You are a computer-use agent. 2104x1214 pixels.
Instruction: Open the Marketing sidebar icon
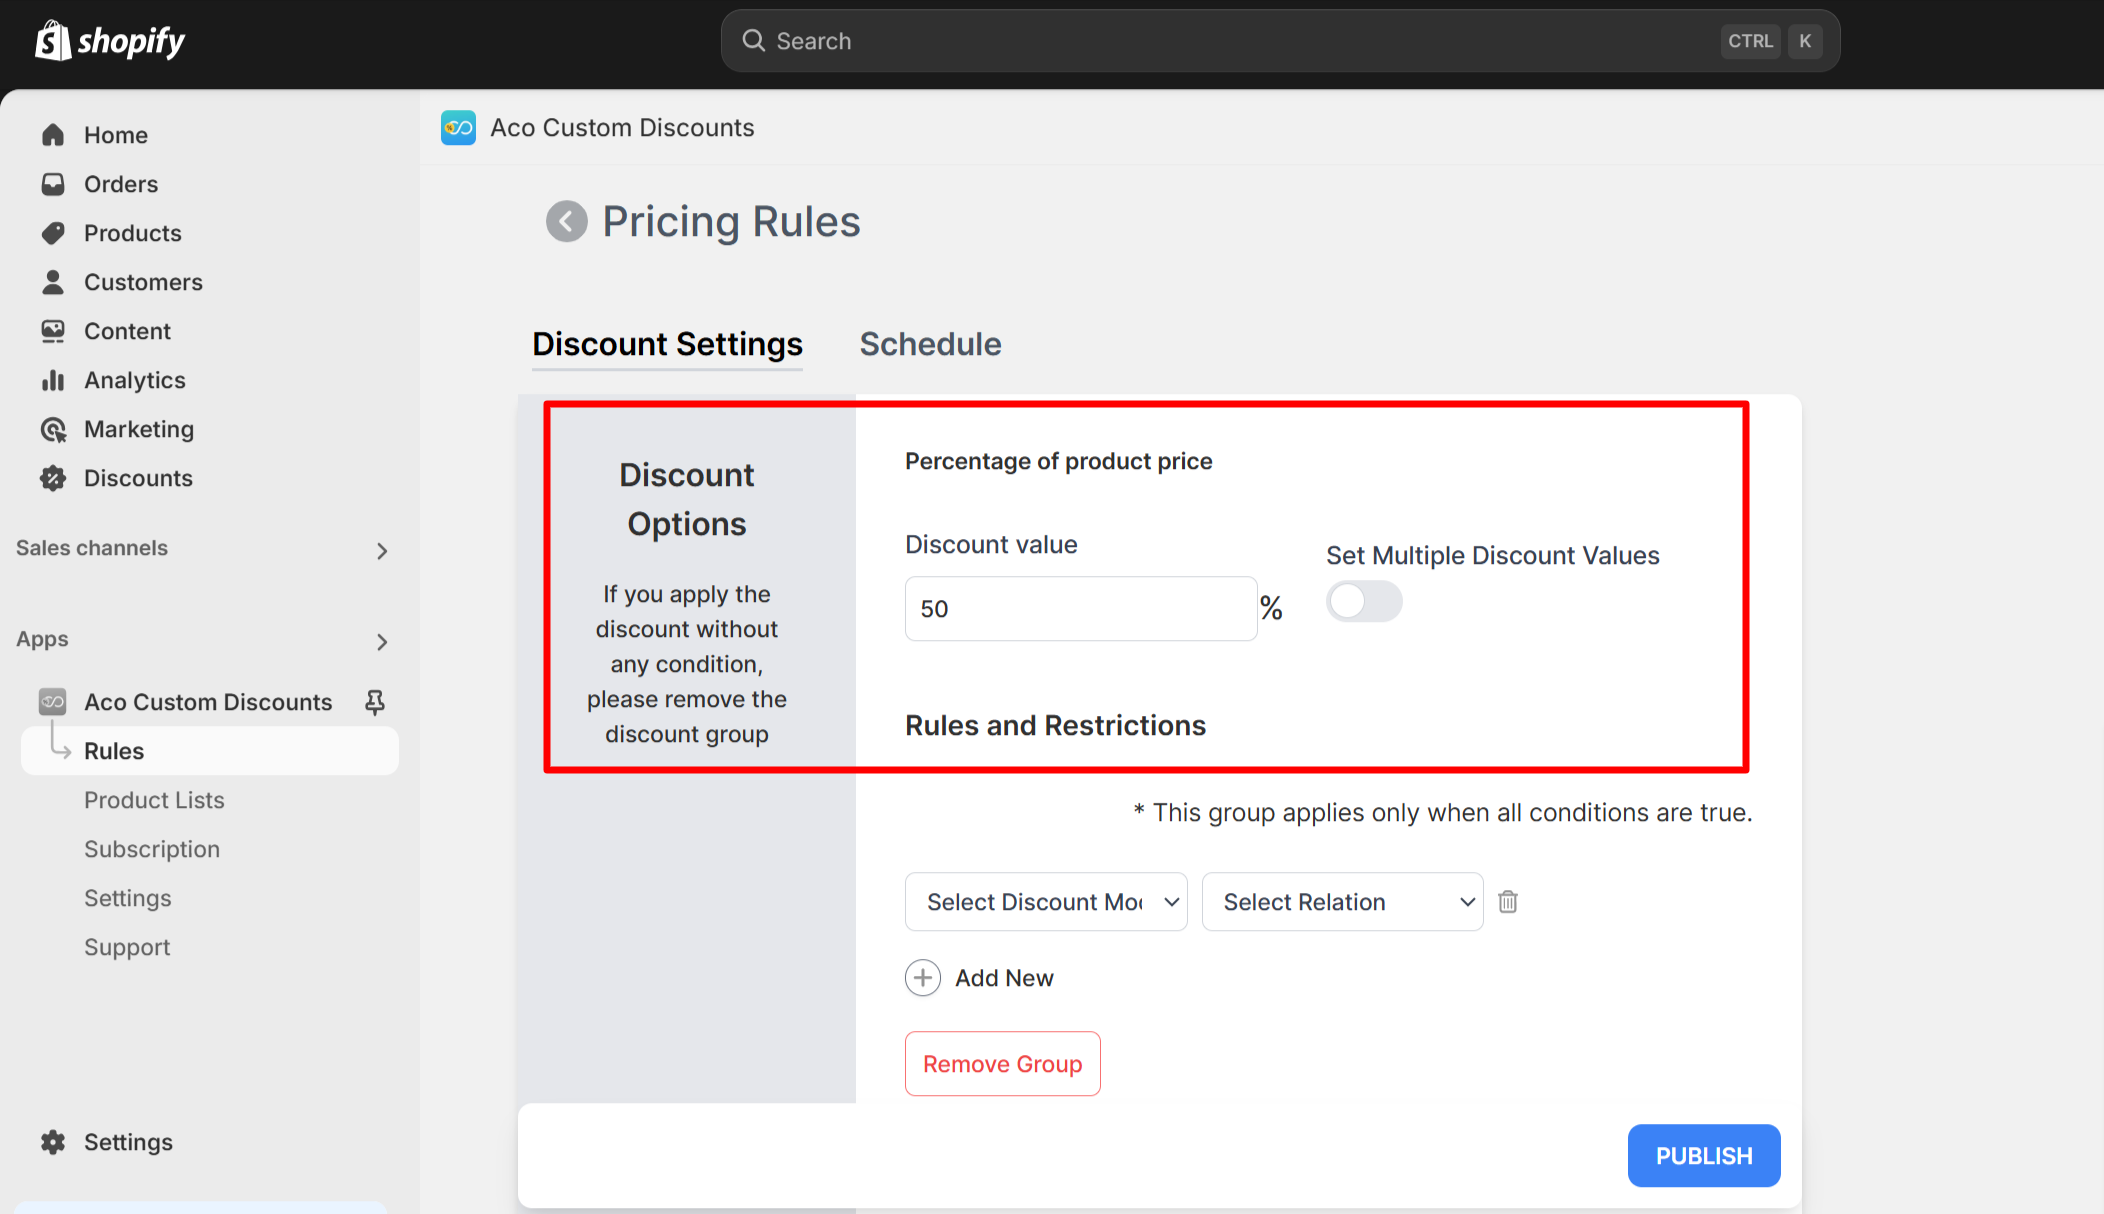[x=53, y=429]
